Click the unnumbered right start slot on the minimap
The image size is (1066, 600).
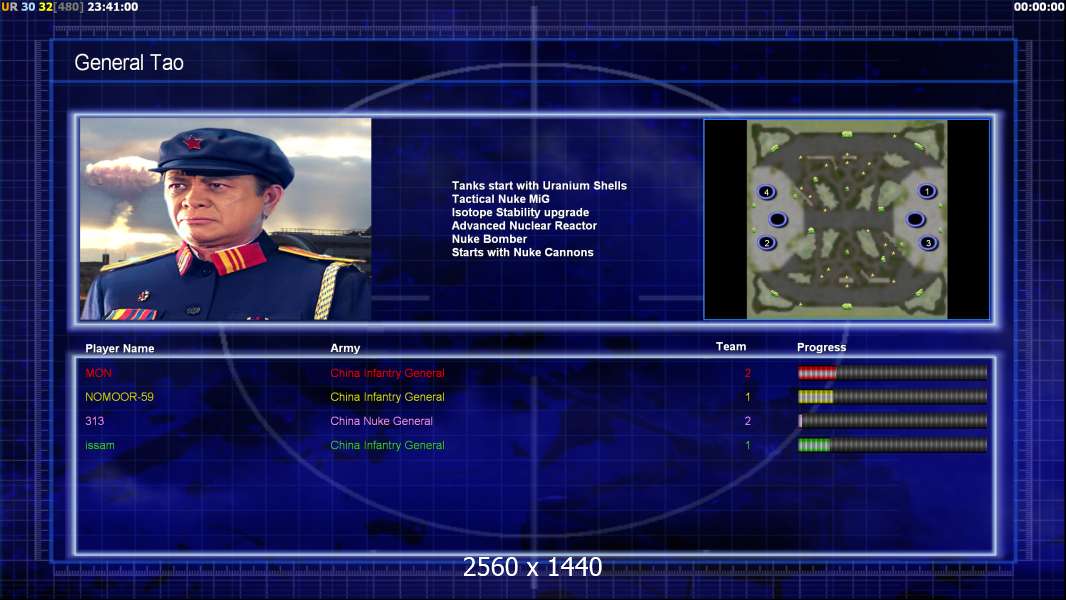coord(915,219)
